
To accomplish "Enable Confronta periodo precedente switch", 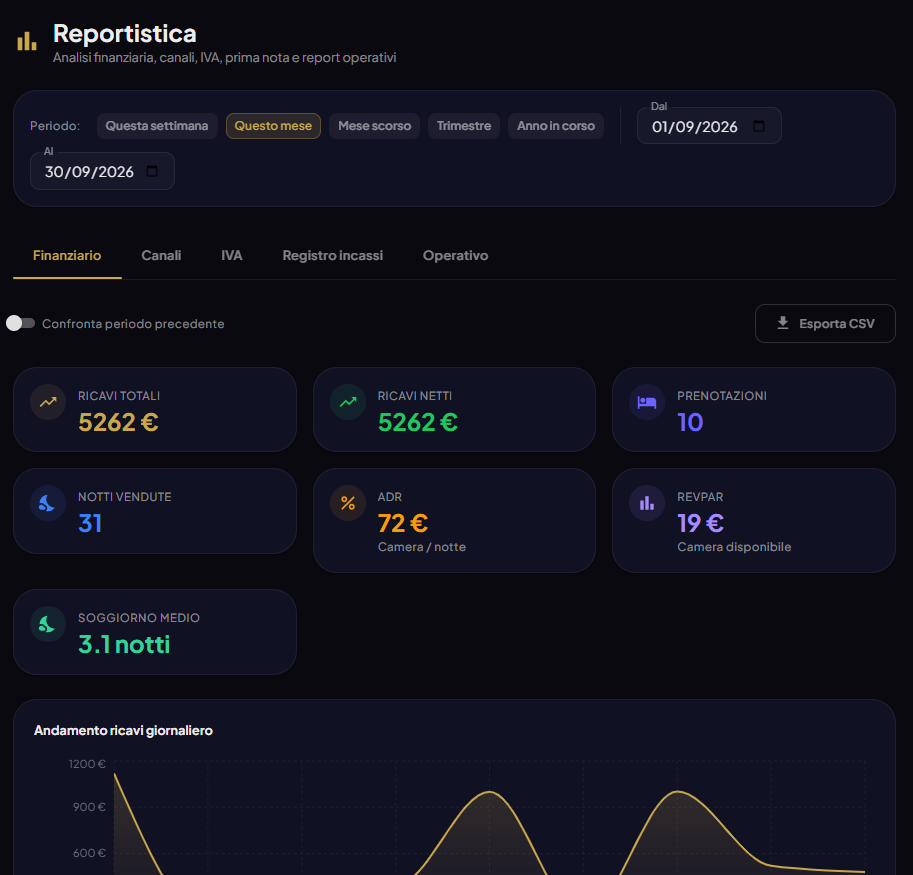I will (20, 323).
